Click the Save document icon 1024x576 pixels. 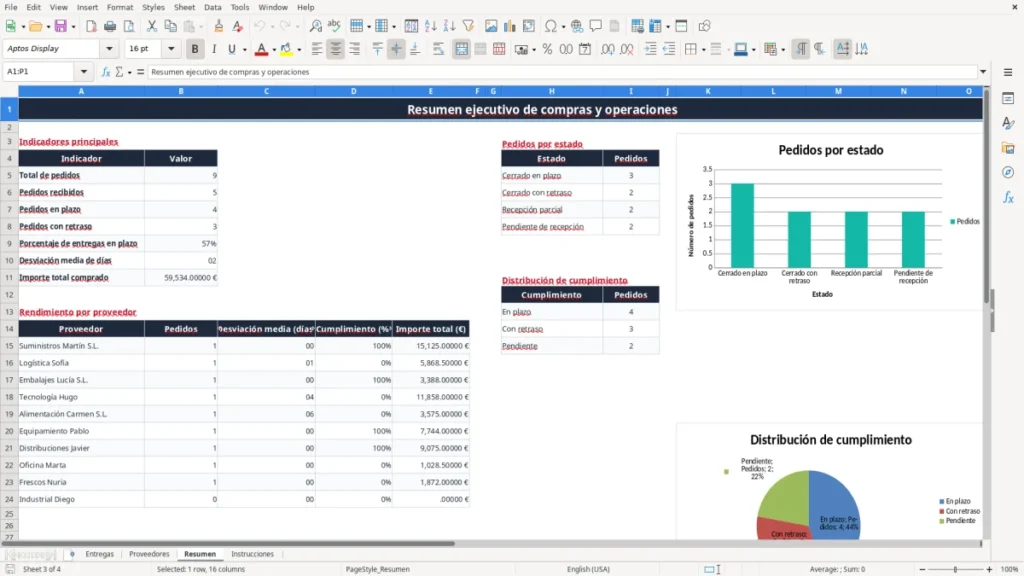tap(61, 26)
